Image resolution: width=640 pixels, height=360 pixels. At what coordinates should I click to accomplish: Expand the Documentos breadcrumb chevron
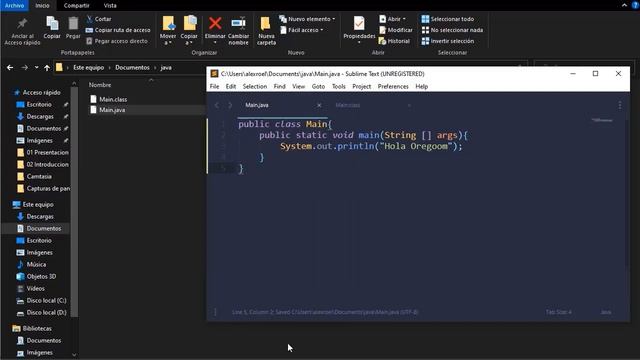tap(155, 67)
